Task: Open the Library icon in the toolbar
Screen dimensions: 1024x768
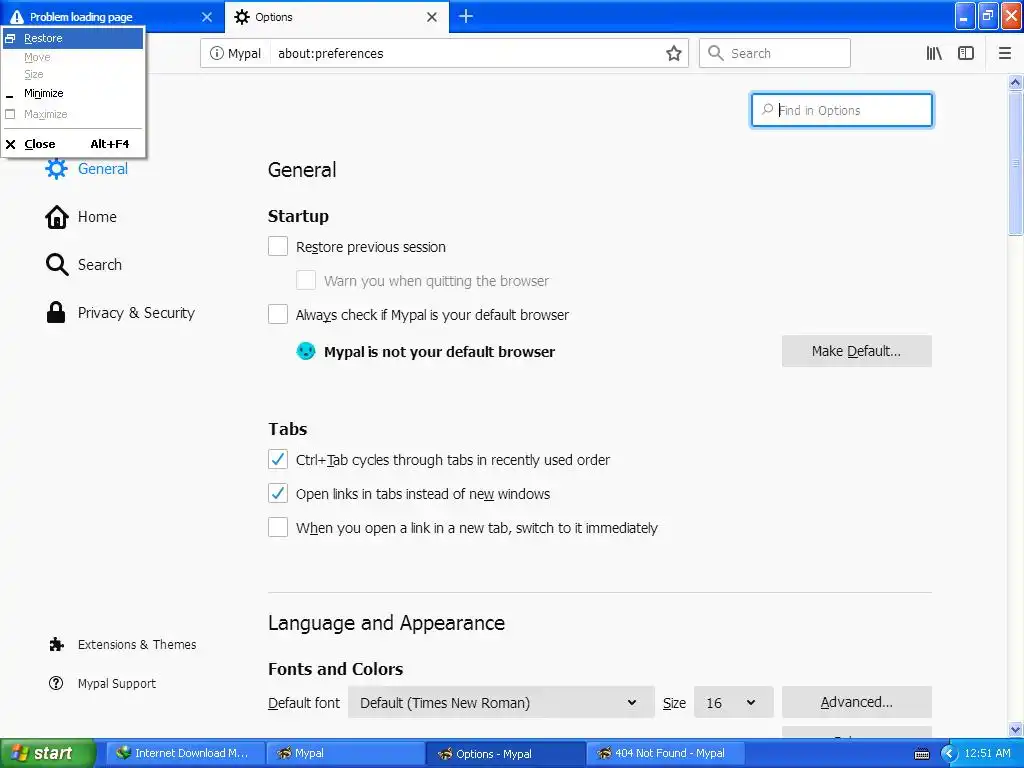Action: coord(934,54)
